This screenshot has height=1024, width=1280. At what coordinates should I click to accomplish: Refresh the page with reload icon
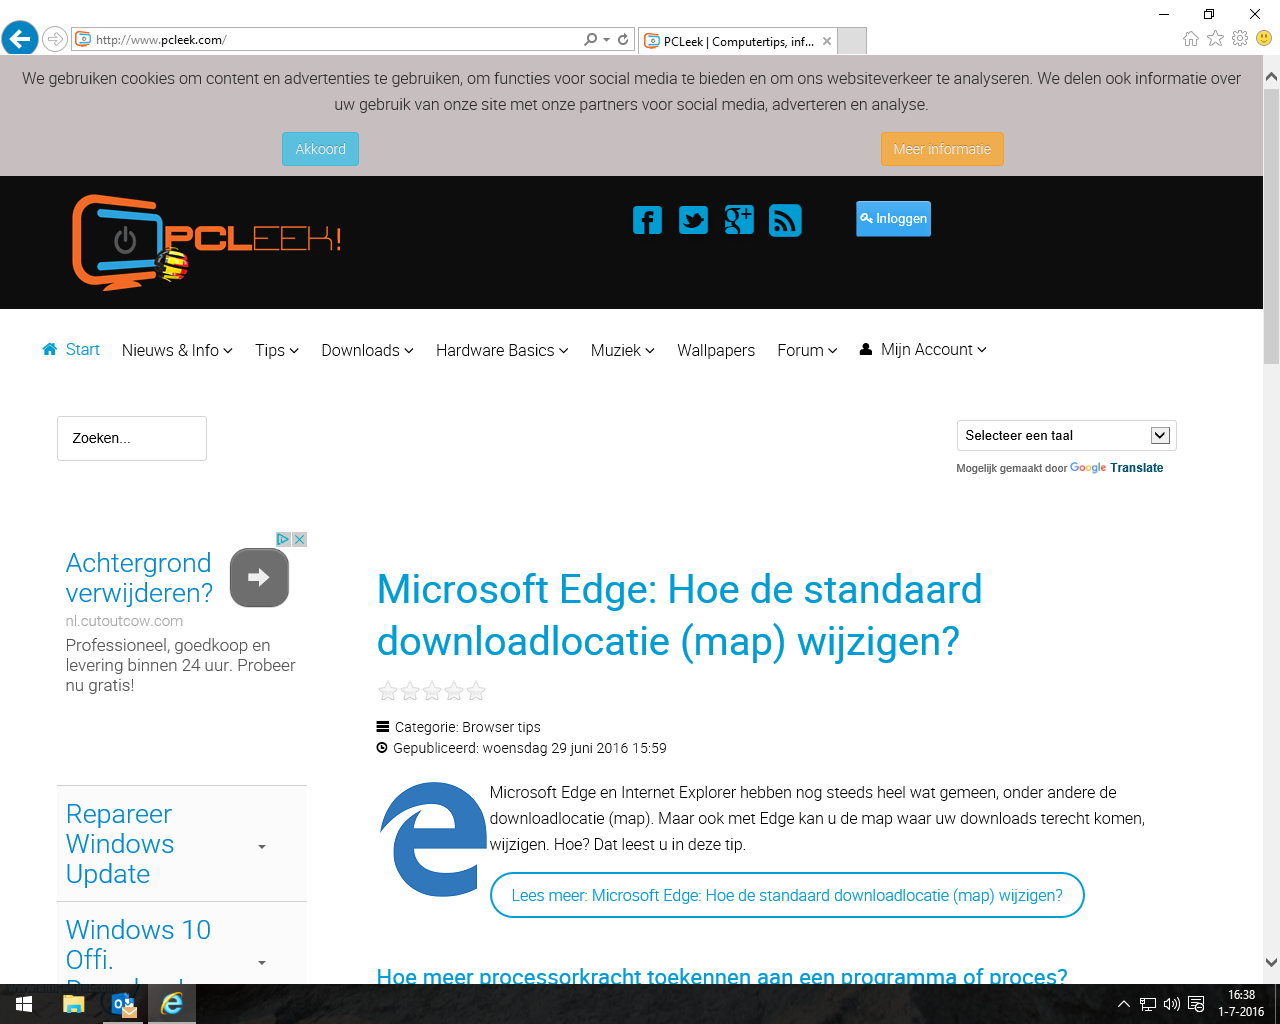623,40
